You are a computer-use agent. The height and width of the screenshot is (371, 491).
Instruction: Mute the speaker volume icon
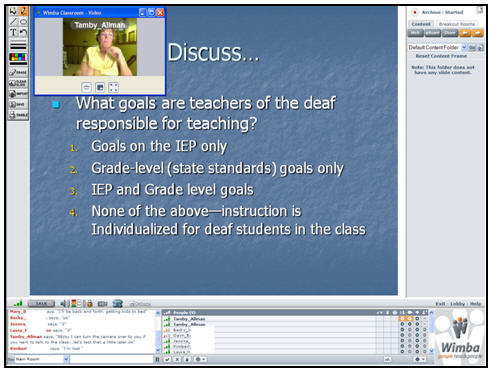[64, 303]
